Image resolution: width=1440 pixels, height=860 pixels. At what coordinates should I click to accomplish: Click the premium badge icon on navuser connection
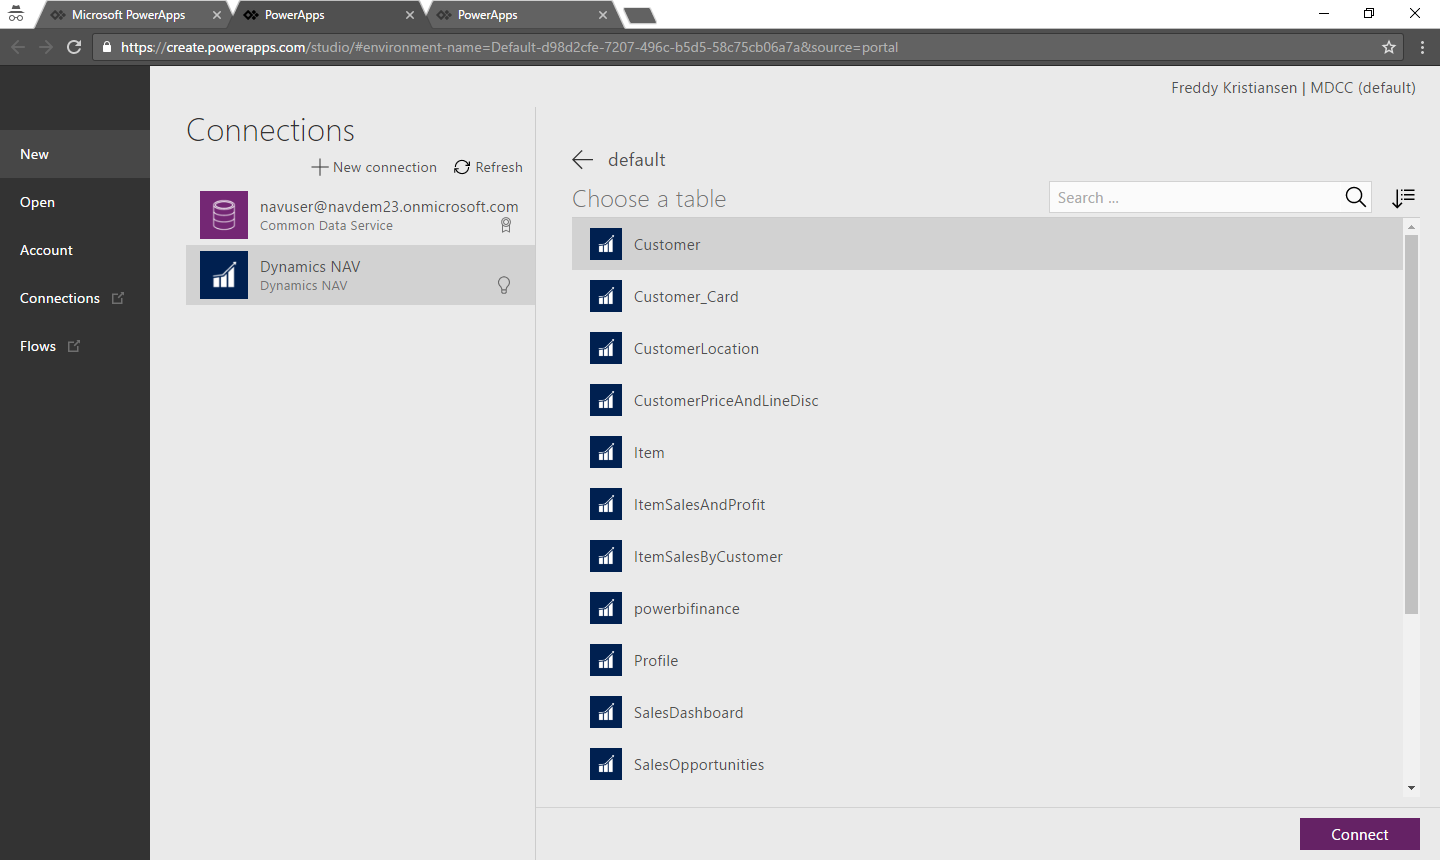[x=506, y=226]
